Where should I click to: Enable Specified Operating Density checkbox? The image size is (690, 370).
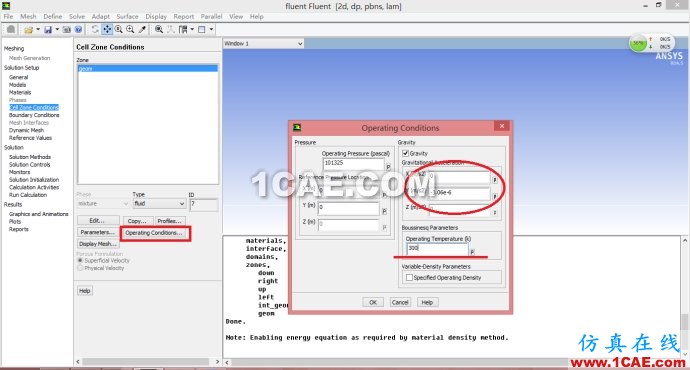pyautogui.click(x=409, y=278)
